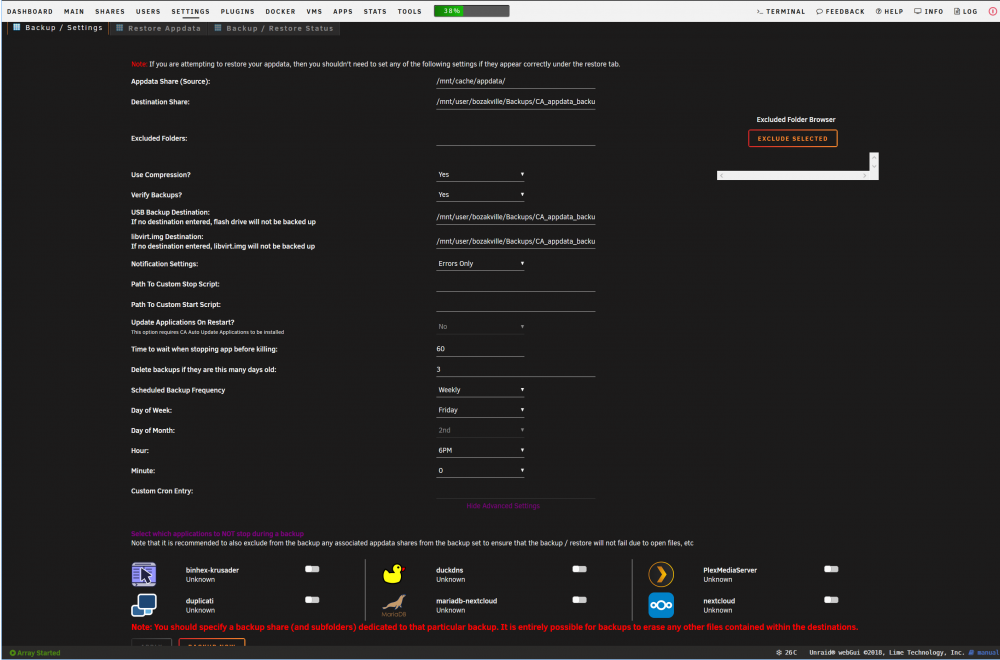Click the nextcloud blue logo icon
Viewport: 1000px width, 660px height.
click(661, 605)
